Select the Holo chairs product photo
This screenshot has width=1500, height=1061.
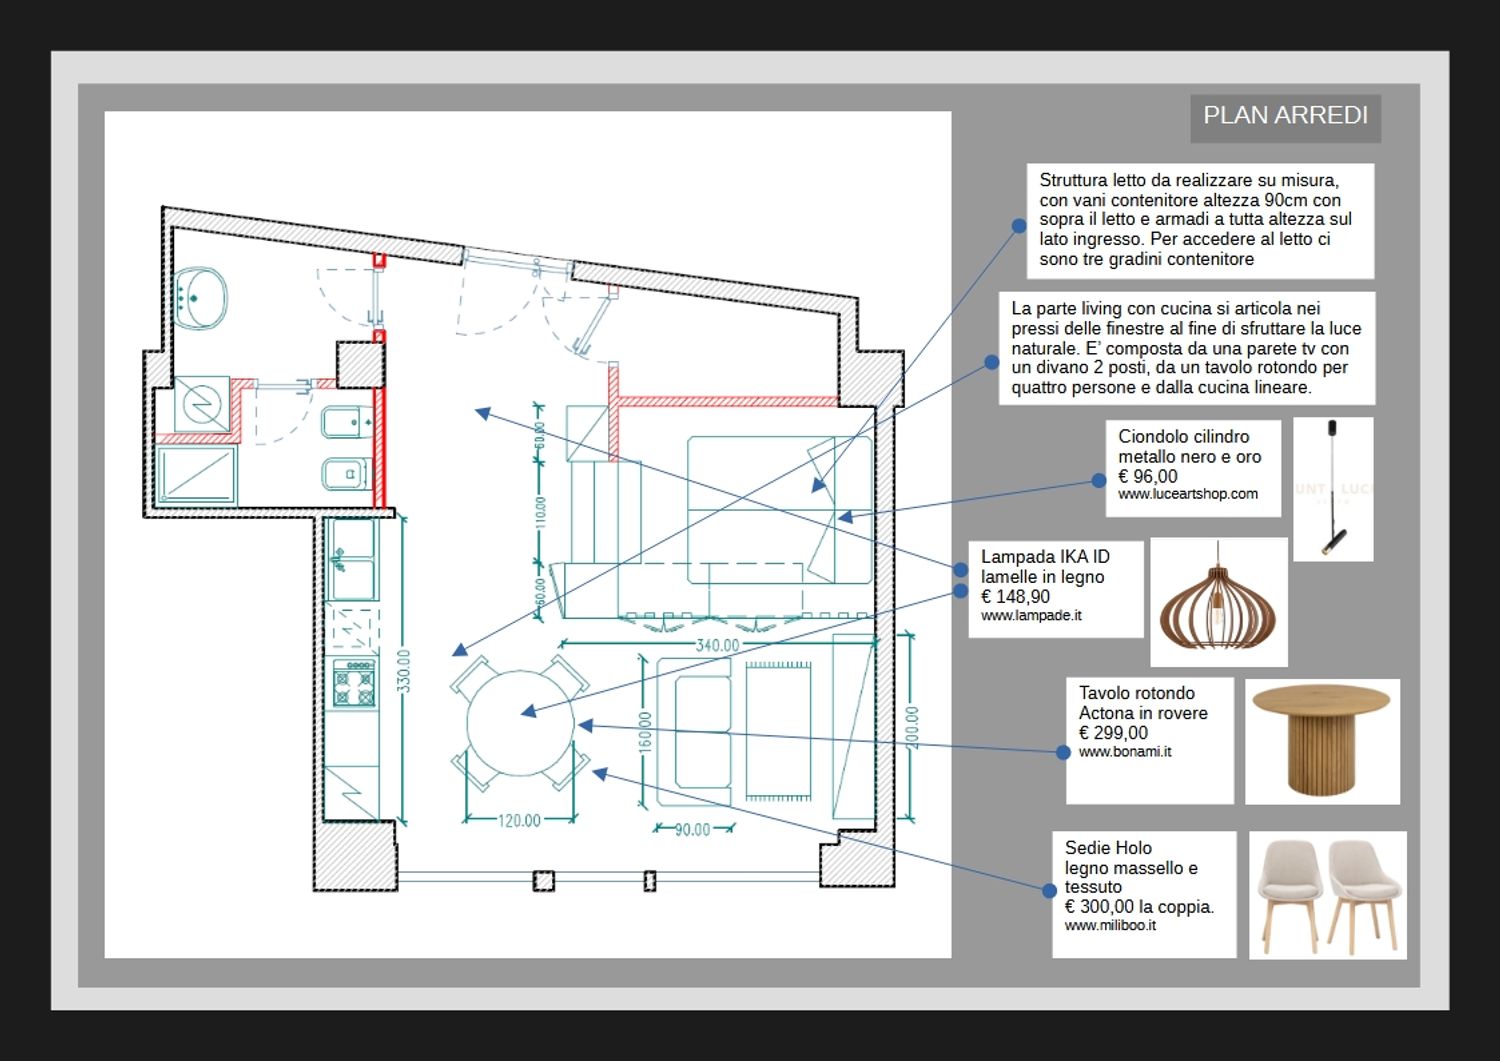click(1328, 895)
